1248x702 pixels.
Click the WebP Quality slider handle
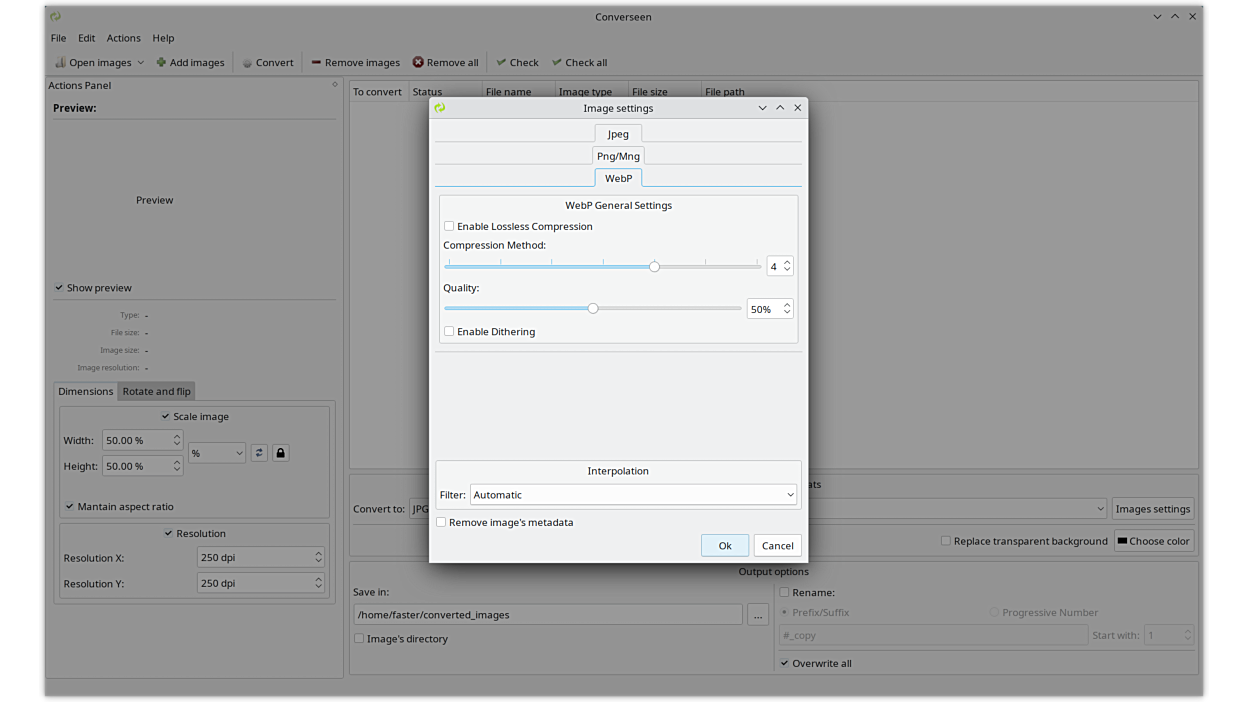coord(593,309)
